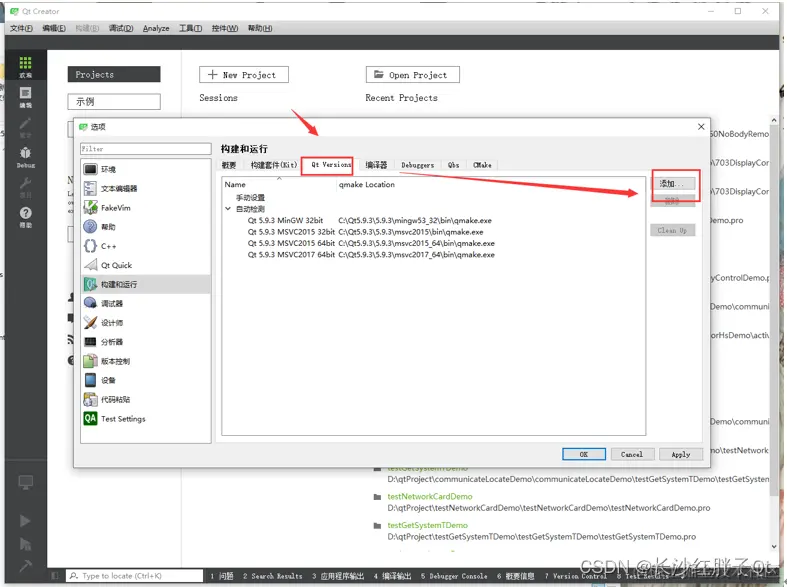The image size is (787, 587).
Task: Open the Analyze menu
Action: [156, 29]
